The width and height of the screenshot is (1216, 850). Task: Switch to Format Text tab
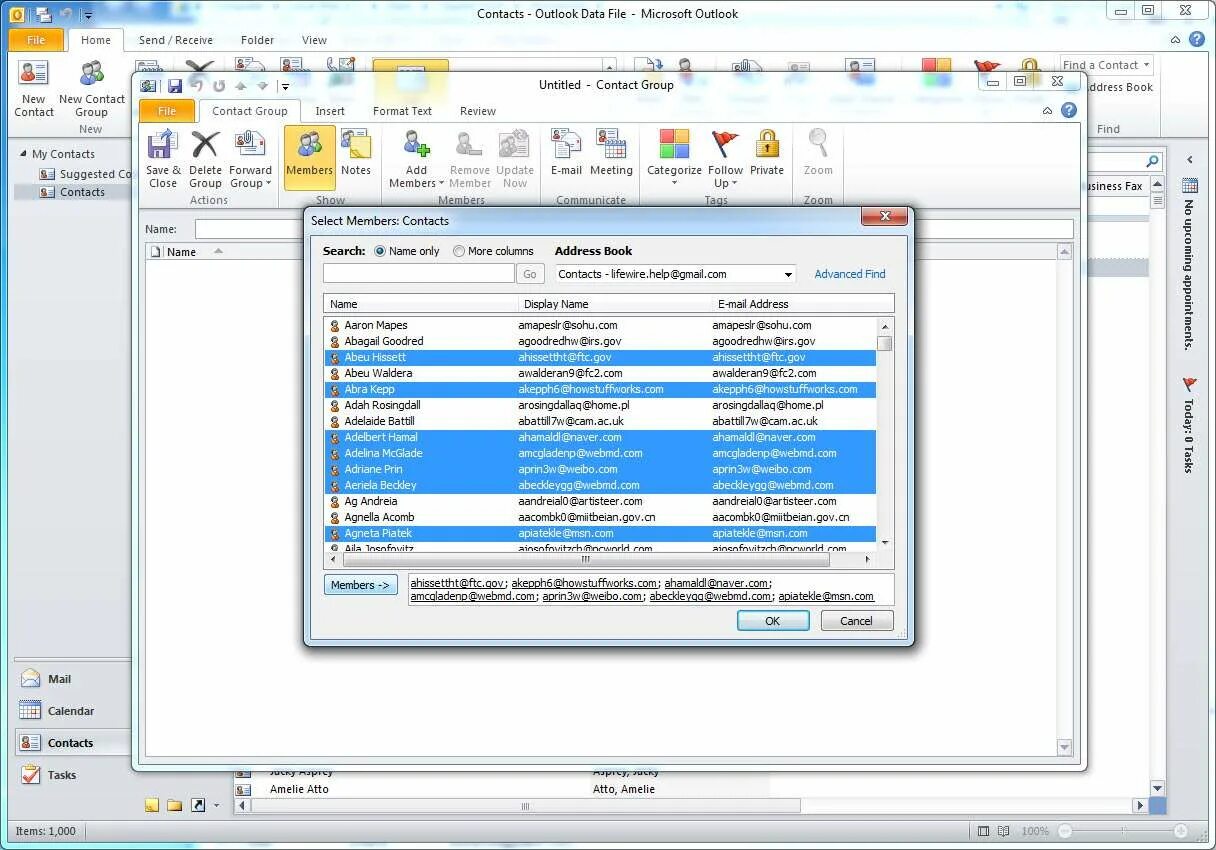pos(402,111)
